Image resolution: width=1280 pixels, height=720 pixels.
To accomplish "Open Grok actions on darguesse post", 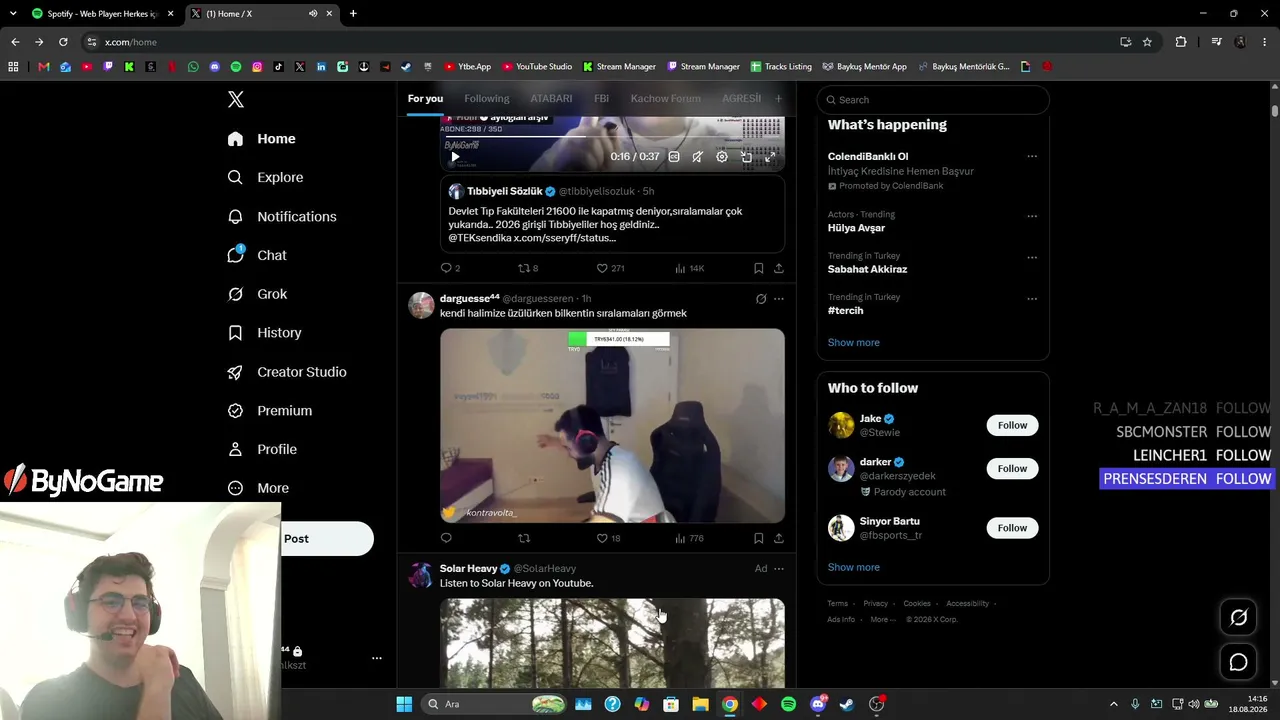I will click(x=761, y=299).
